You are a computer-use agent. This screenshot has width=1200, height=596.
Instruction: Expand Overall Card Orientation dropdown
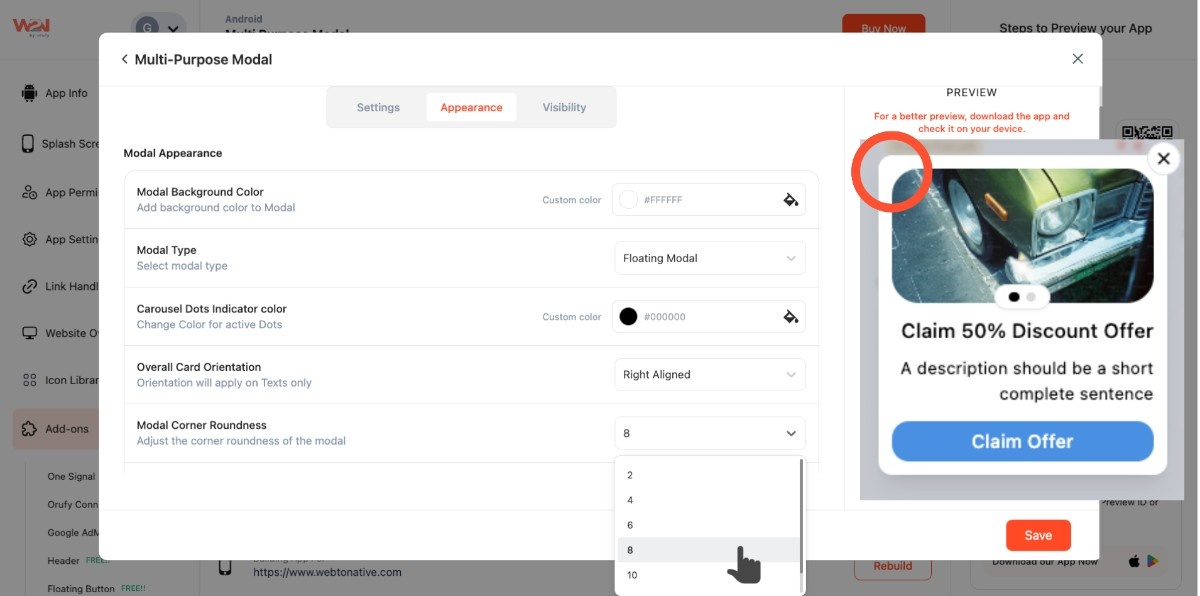tap(709, 375)
